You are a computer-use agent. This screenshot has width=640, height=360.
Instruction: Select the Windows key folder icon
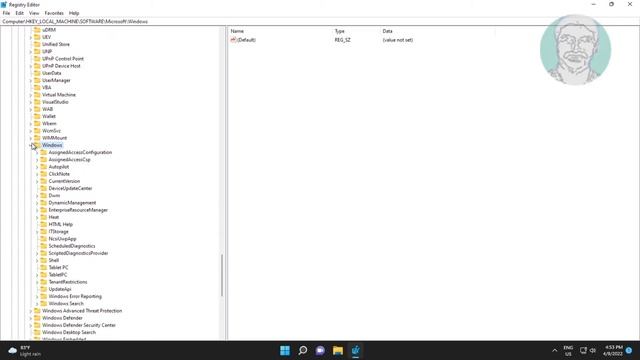pos(37,145)
